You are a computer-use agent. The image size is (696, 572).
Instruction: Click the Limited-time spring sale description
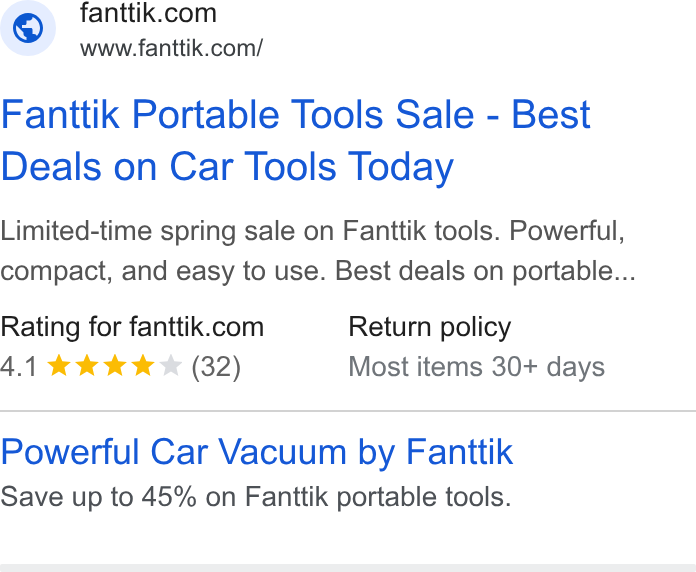click(x=318, y=251)
